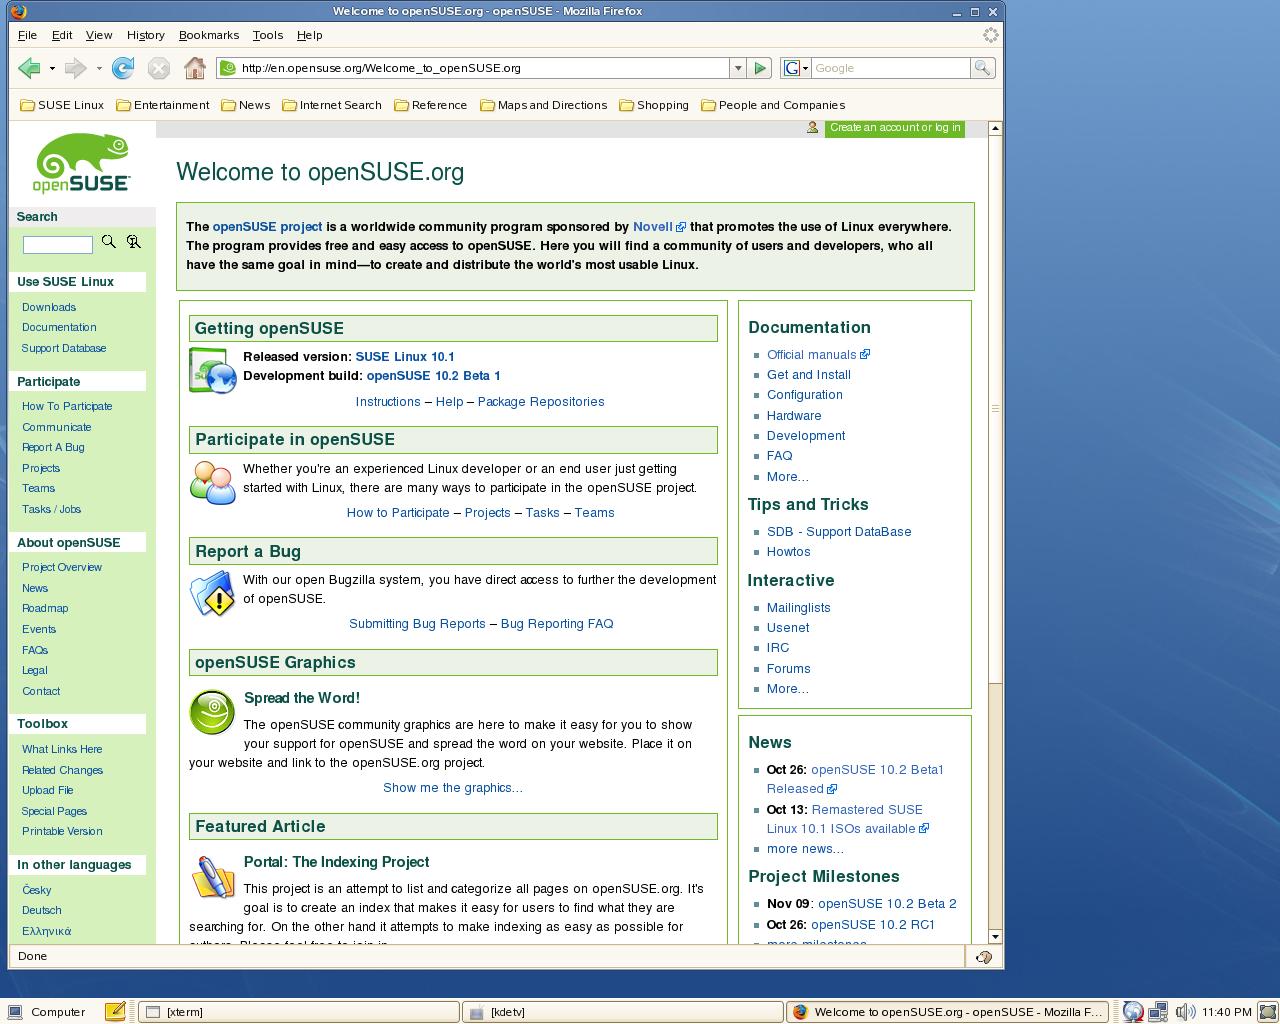Click the openSUSE chameleon logo
The height and width of the screenshot is (1024, 1280).
point(82,163)
